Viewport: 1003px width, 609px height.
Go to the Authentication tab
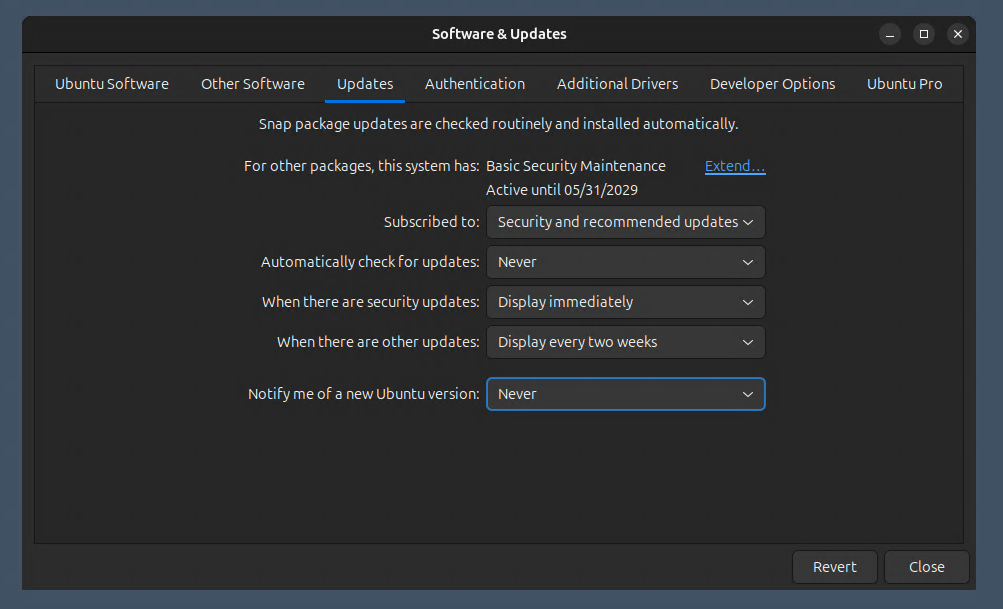point(475,84)
